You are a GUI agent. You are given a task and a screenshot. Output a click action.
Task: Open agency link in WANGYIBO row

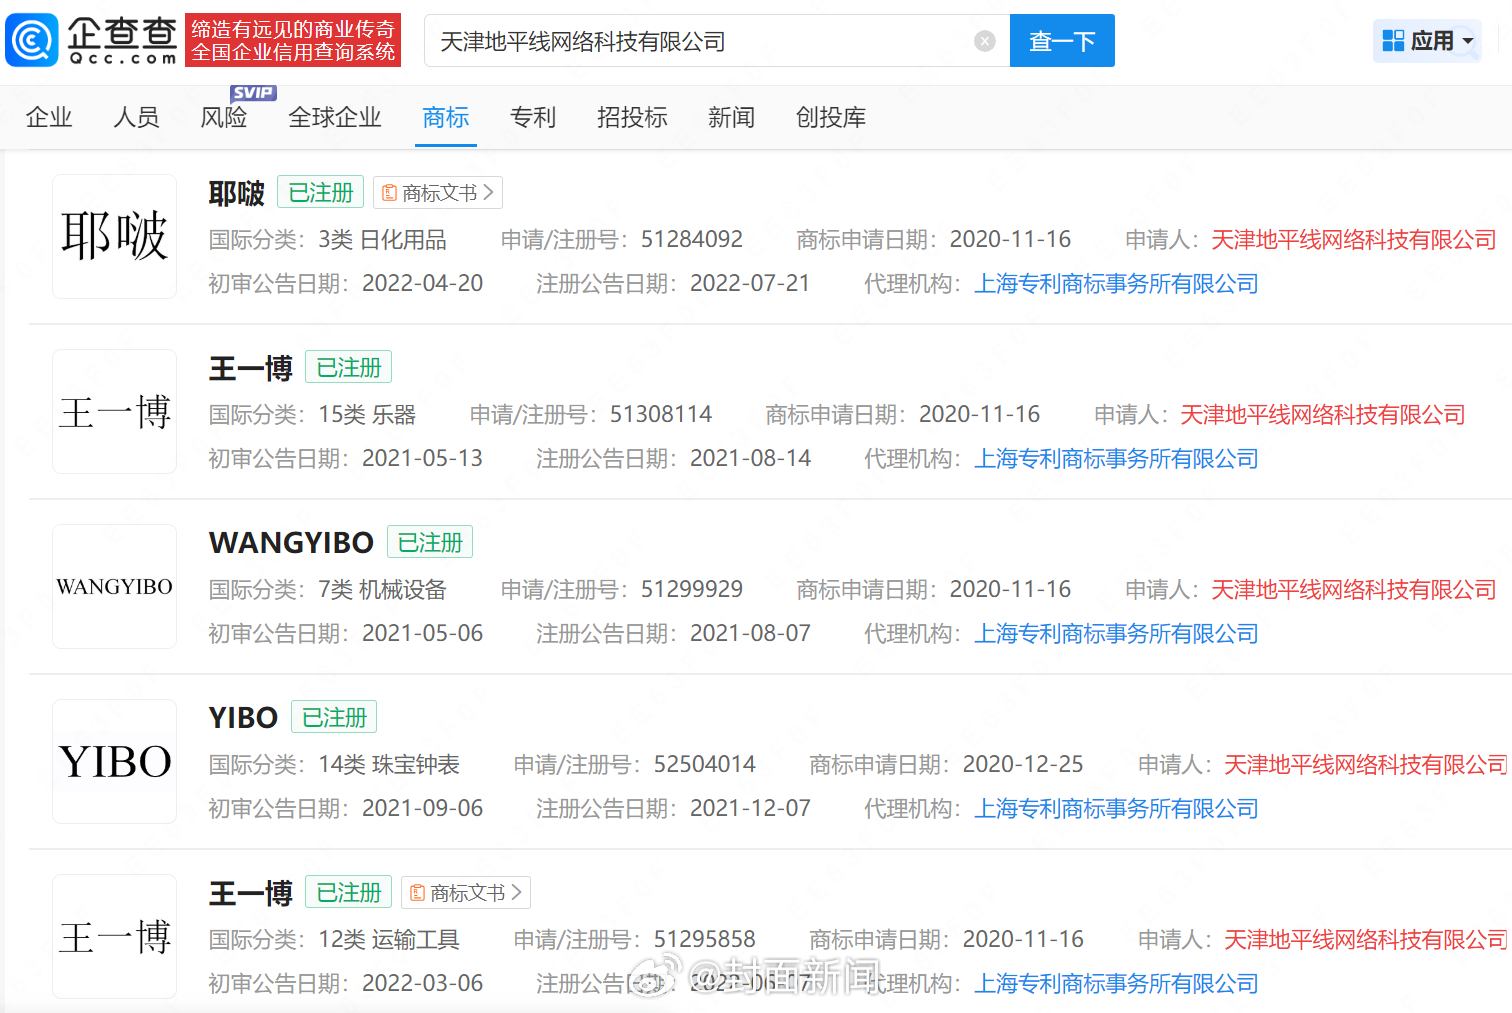[x=1116, y=634]
